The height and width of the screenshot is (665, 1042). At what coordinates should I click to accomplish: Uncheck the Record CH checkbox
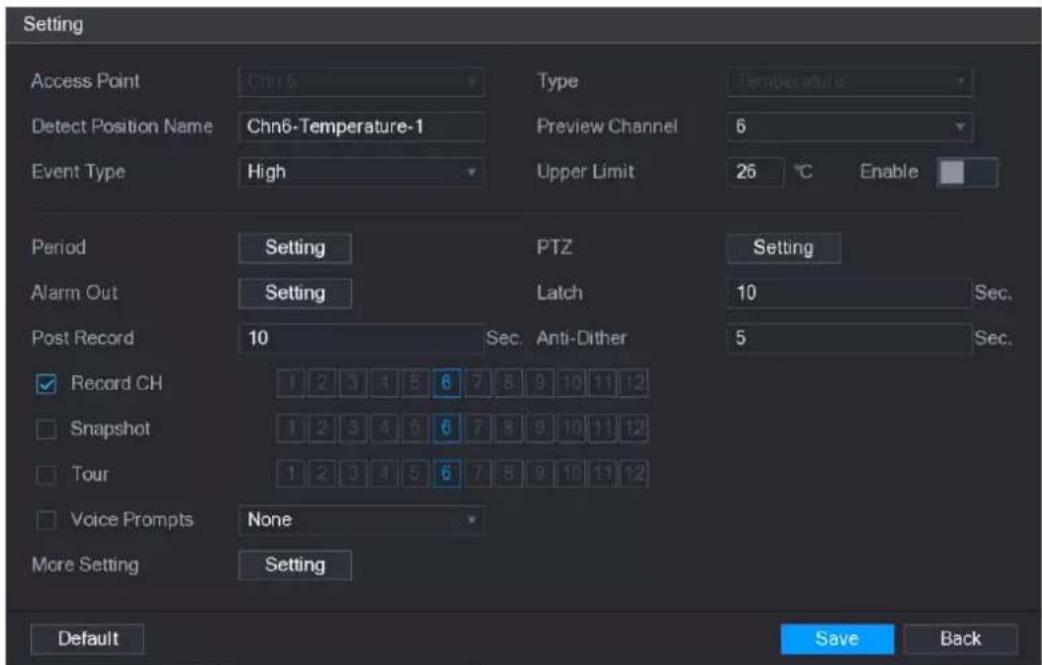pyautogui.click(x=46, y=384)
